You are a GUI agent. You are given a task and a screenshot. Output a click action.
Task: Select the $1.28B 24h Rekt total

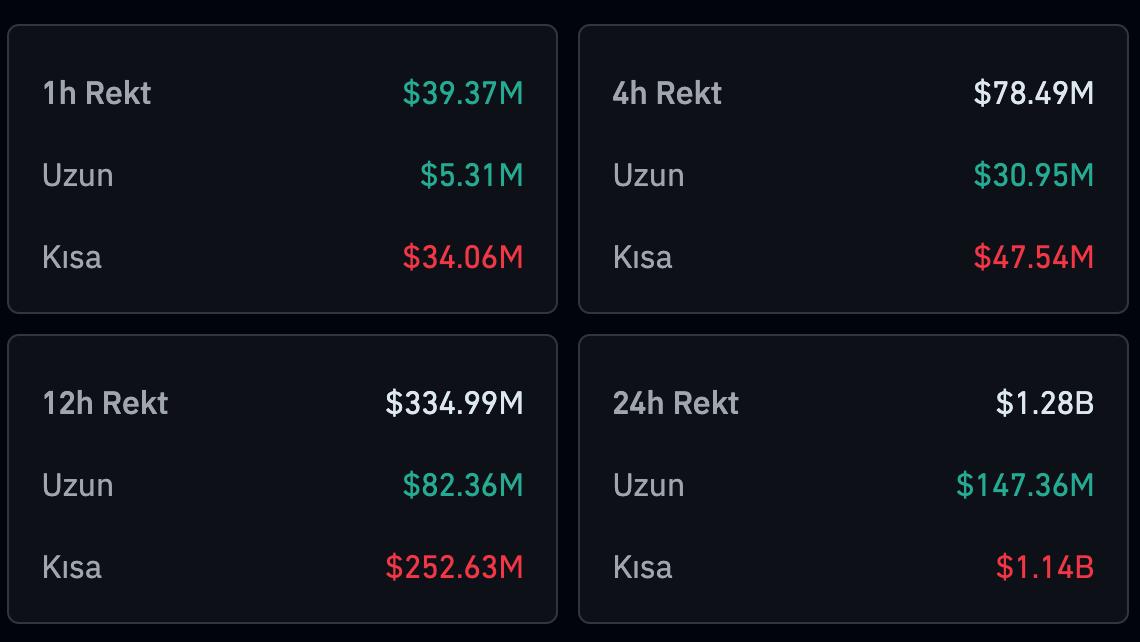(1045, 403)
